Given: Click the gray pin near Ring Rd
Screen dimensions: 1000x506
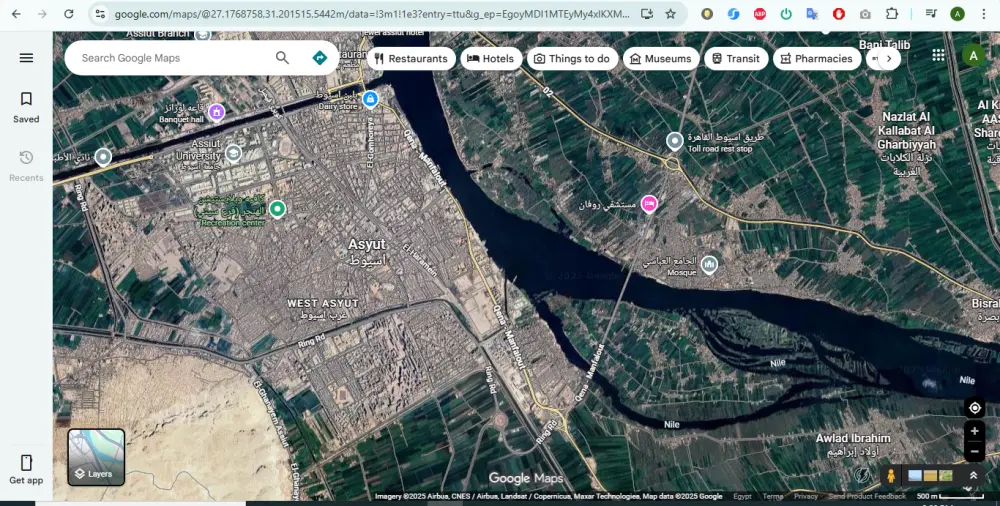Looking at the screenshot, I should pos(103,156).
